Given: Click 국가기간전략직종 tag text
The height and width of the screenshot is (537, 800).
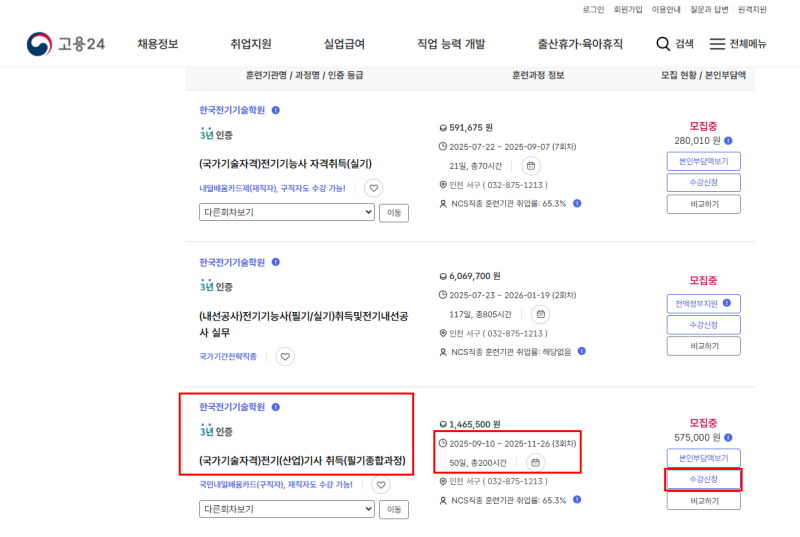Looking at the screenshot, I should 228,356.
